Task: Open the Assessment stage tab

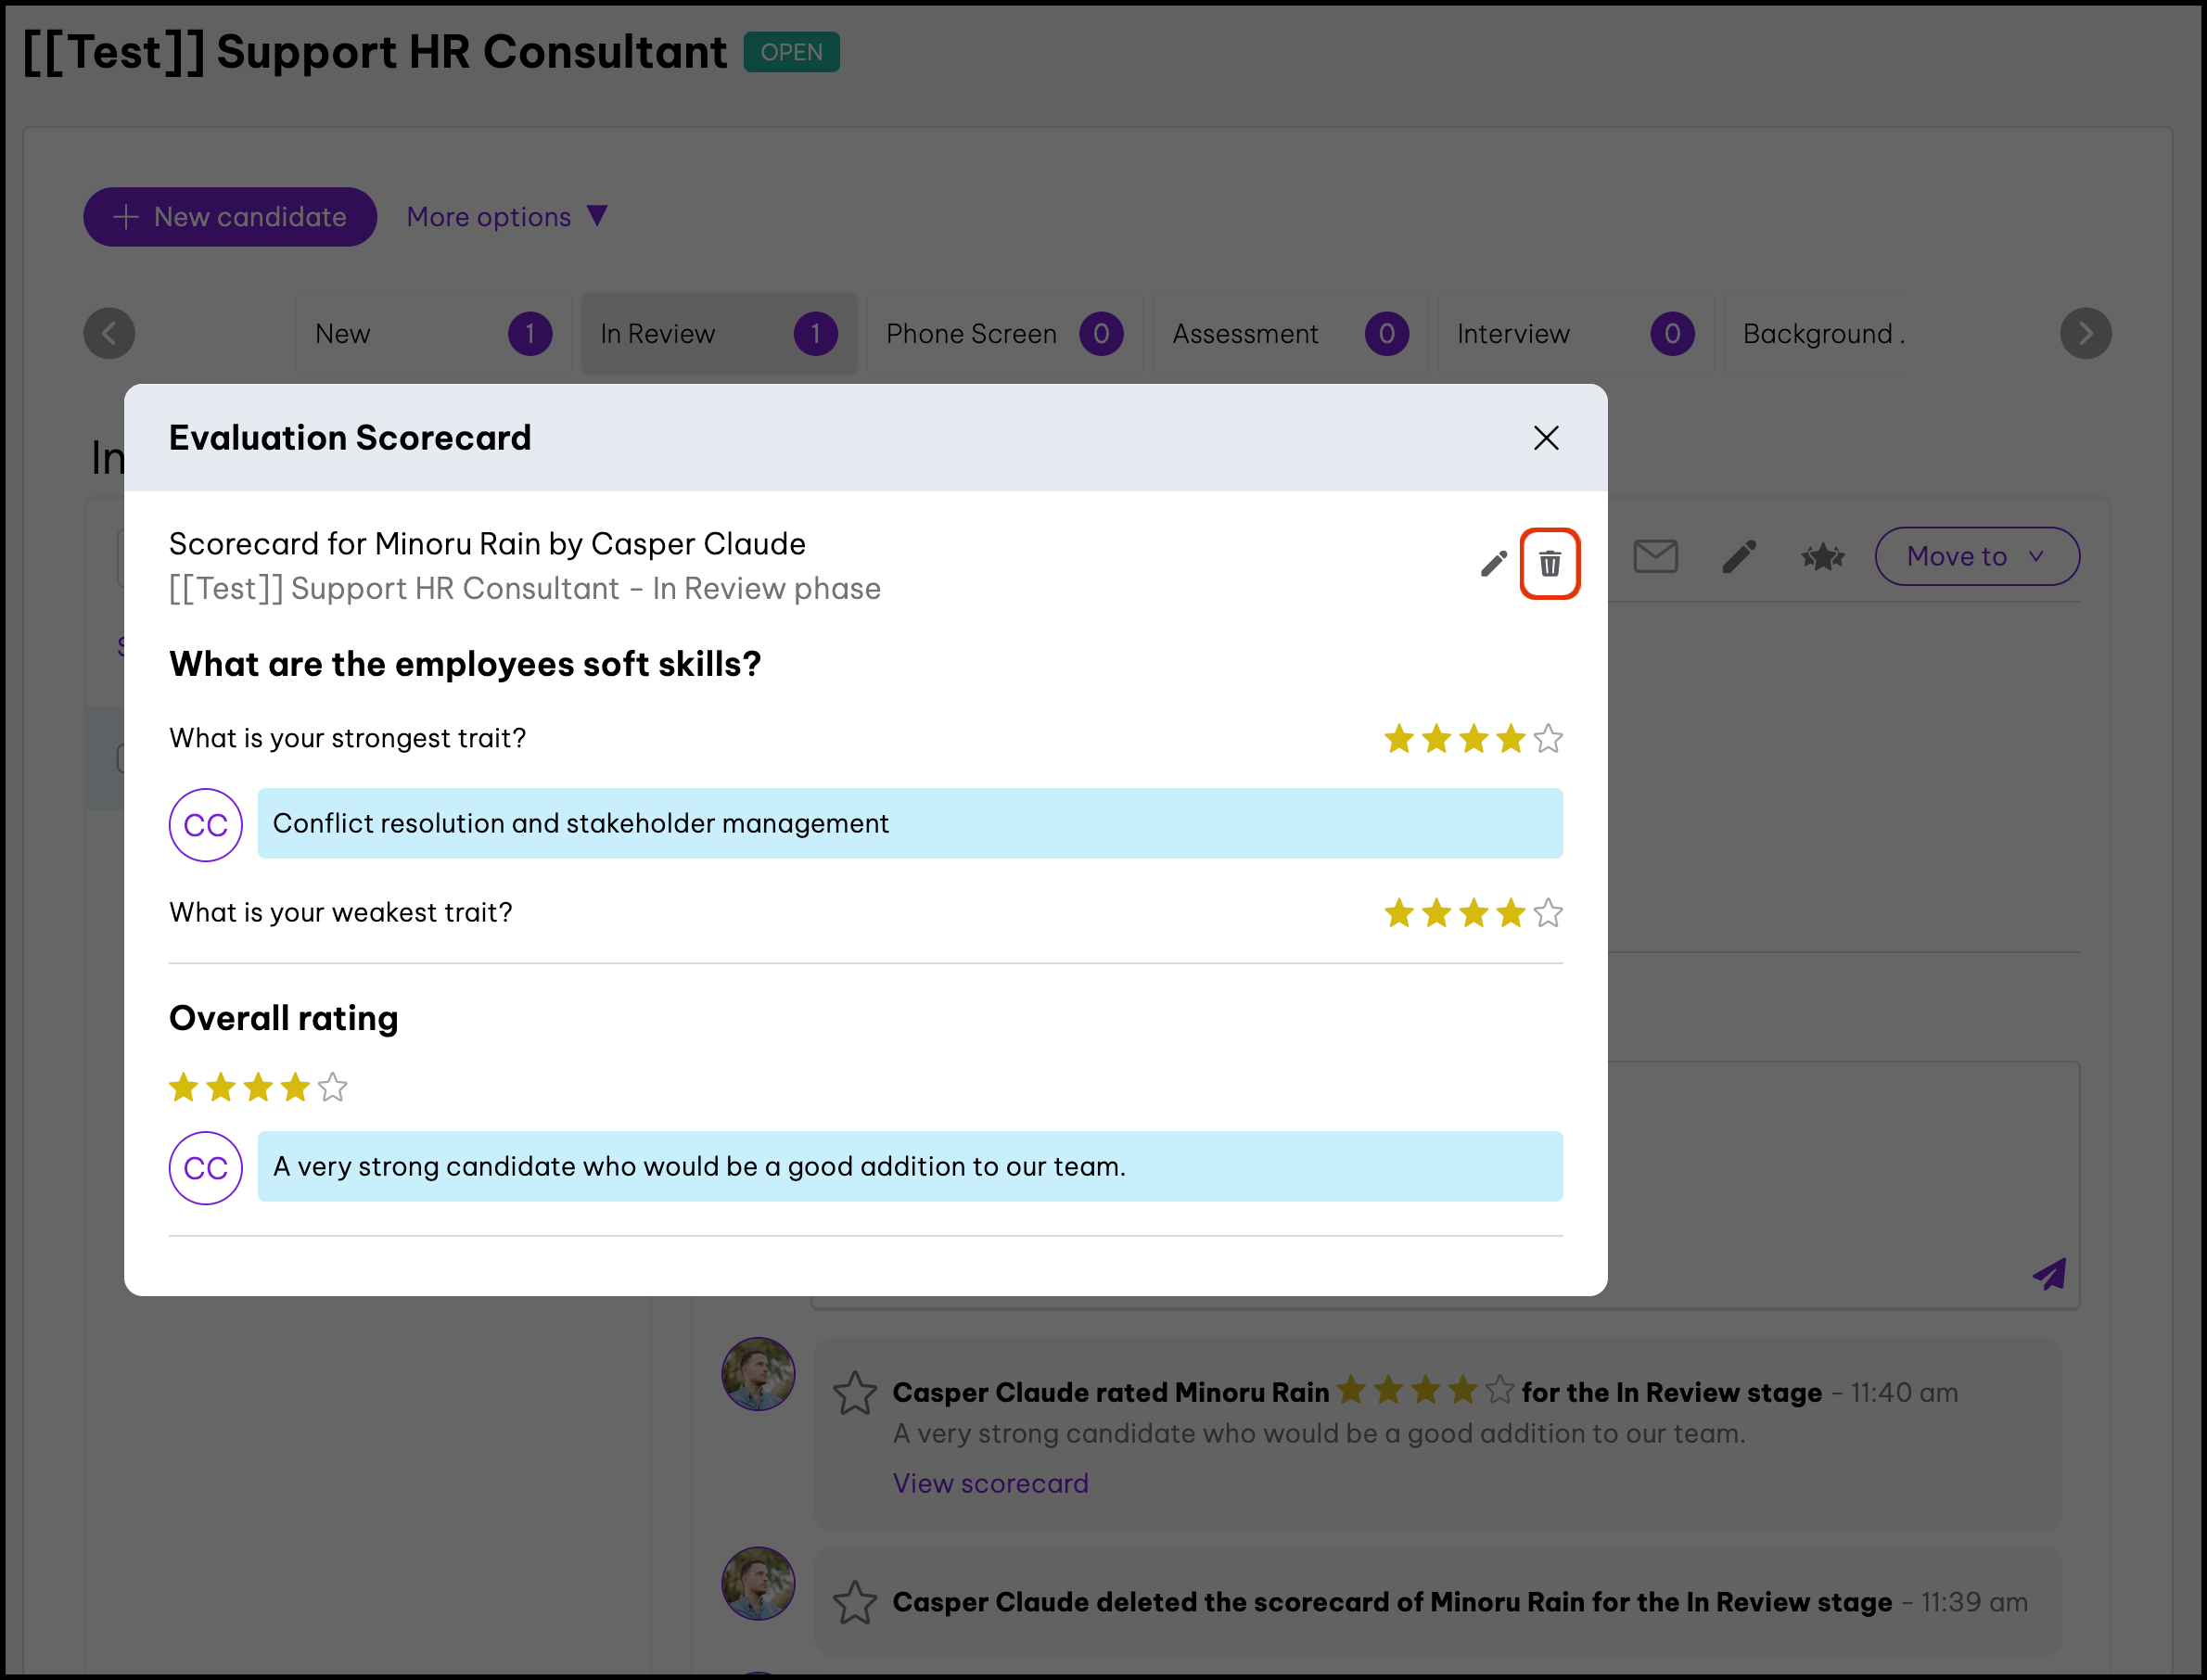Action: coord(1289,334)
